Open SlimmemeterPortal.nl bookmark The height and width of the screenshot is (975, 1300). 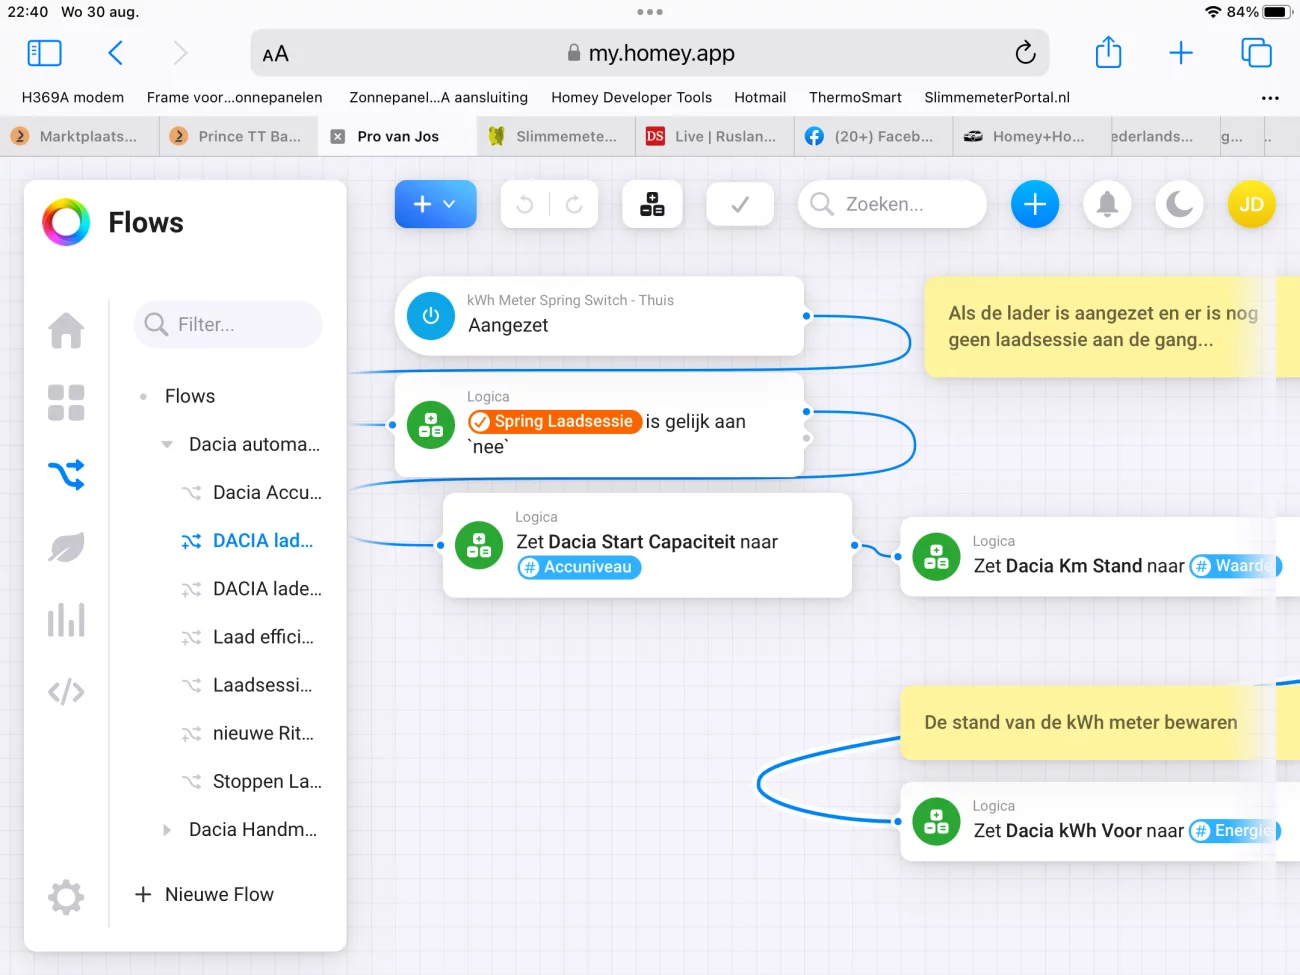[997, 97]
